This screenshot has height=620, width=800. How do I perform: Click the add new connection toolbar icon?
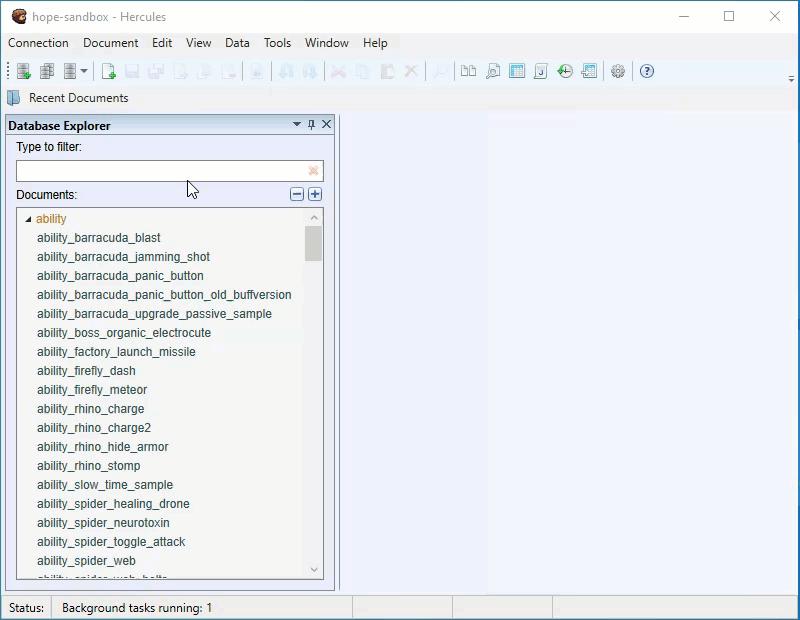coord(23,71)
